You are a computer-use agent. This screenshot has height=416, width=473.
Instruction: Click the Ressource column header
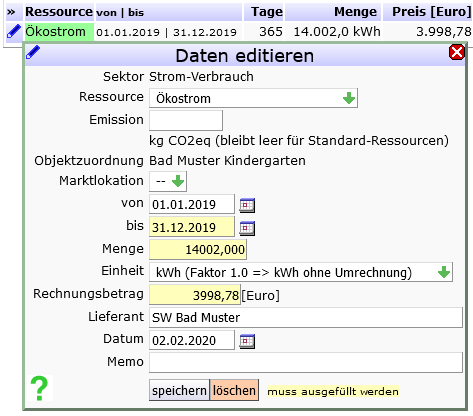tap(59, 12)
